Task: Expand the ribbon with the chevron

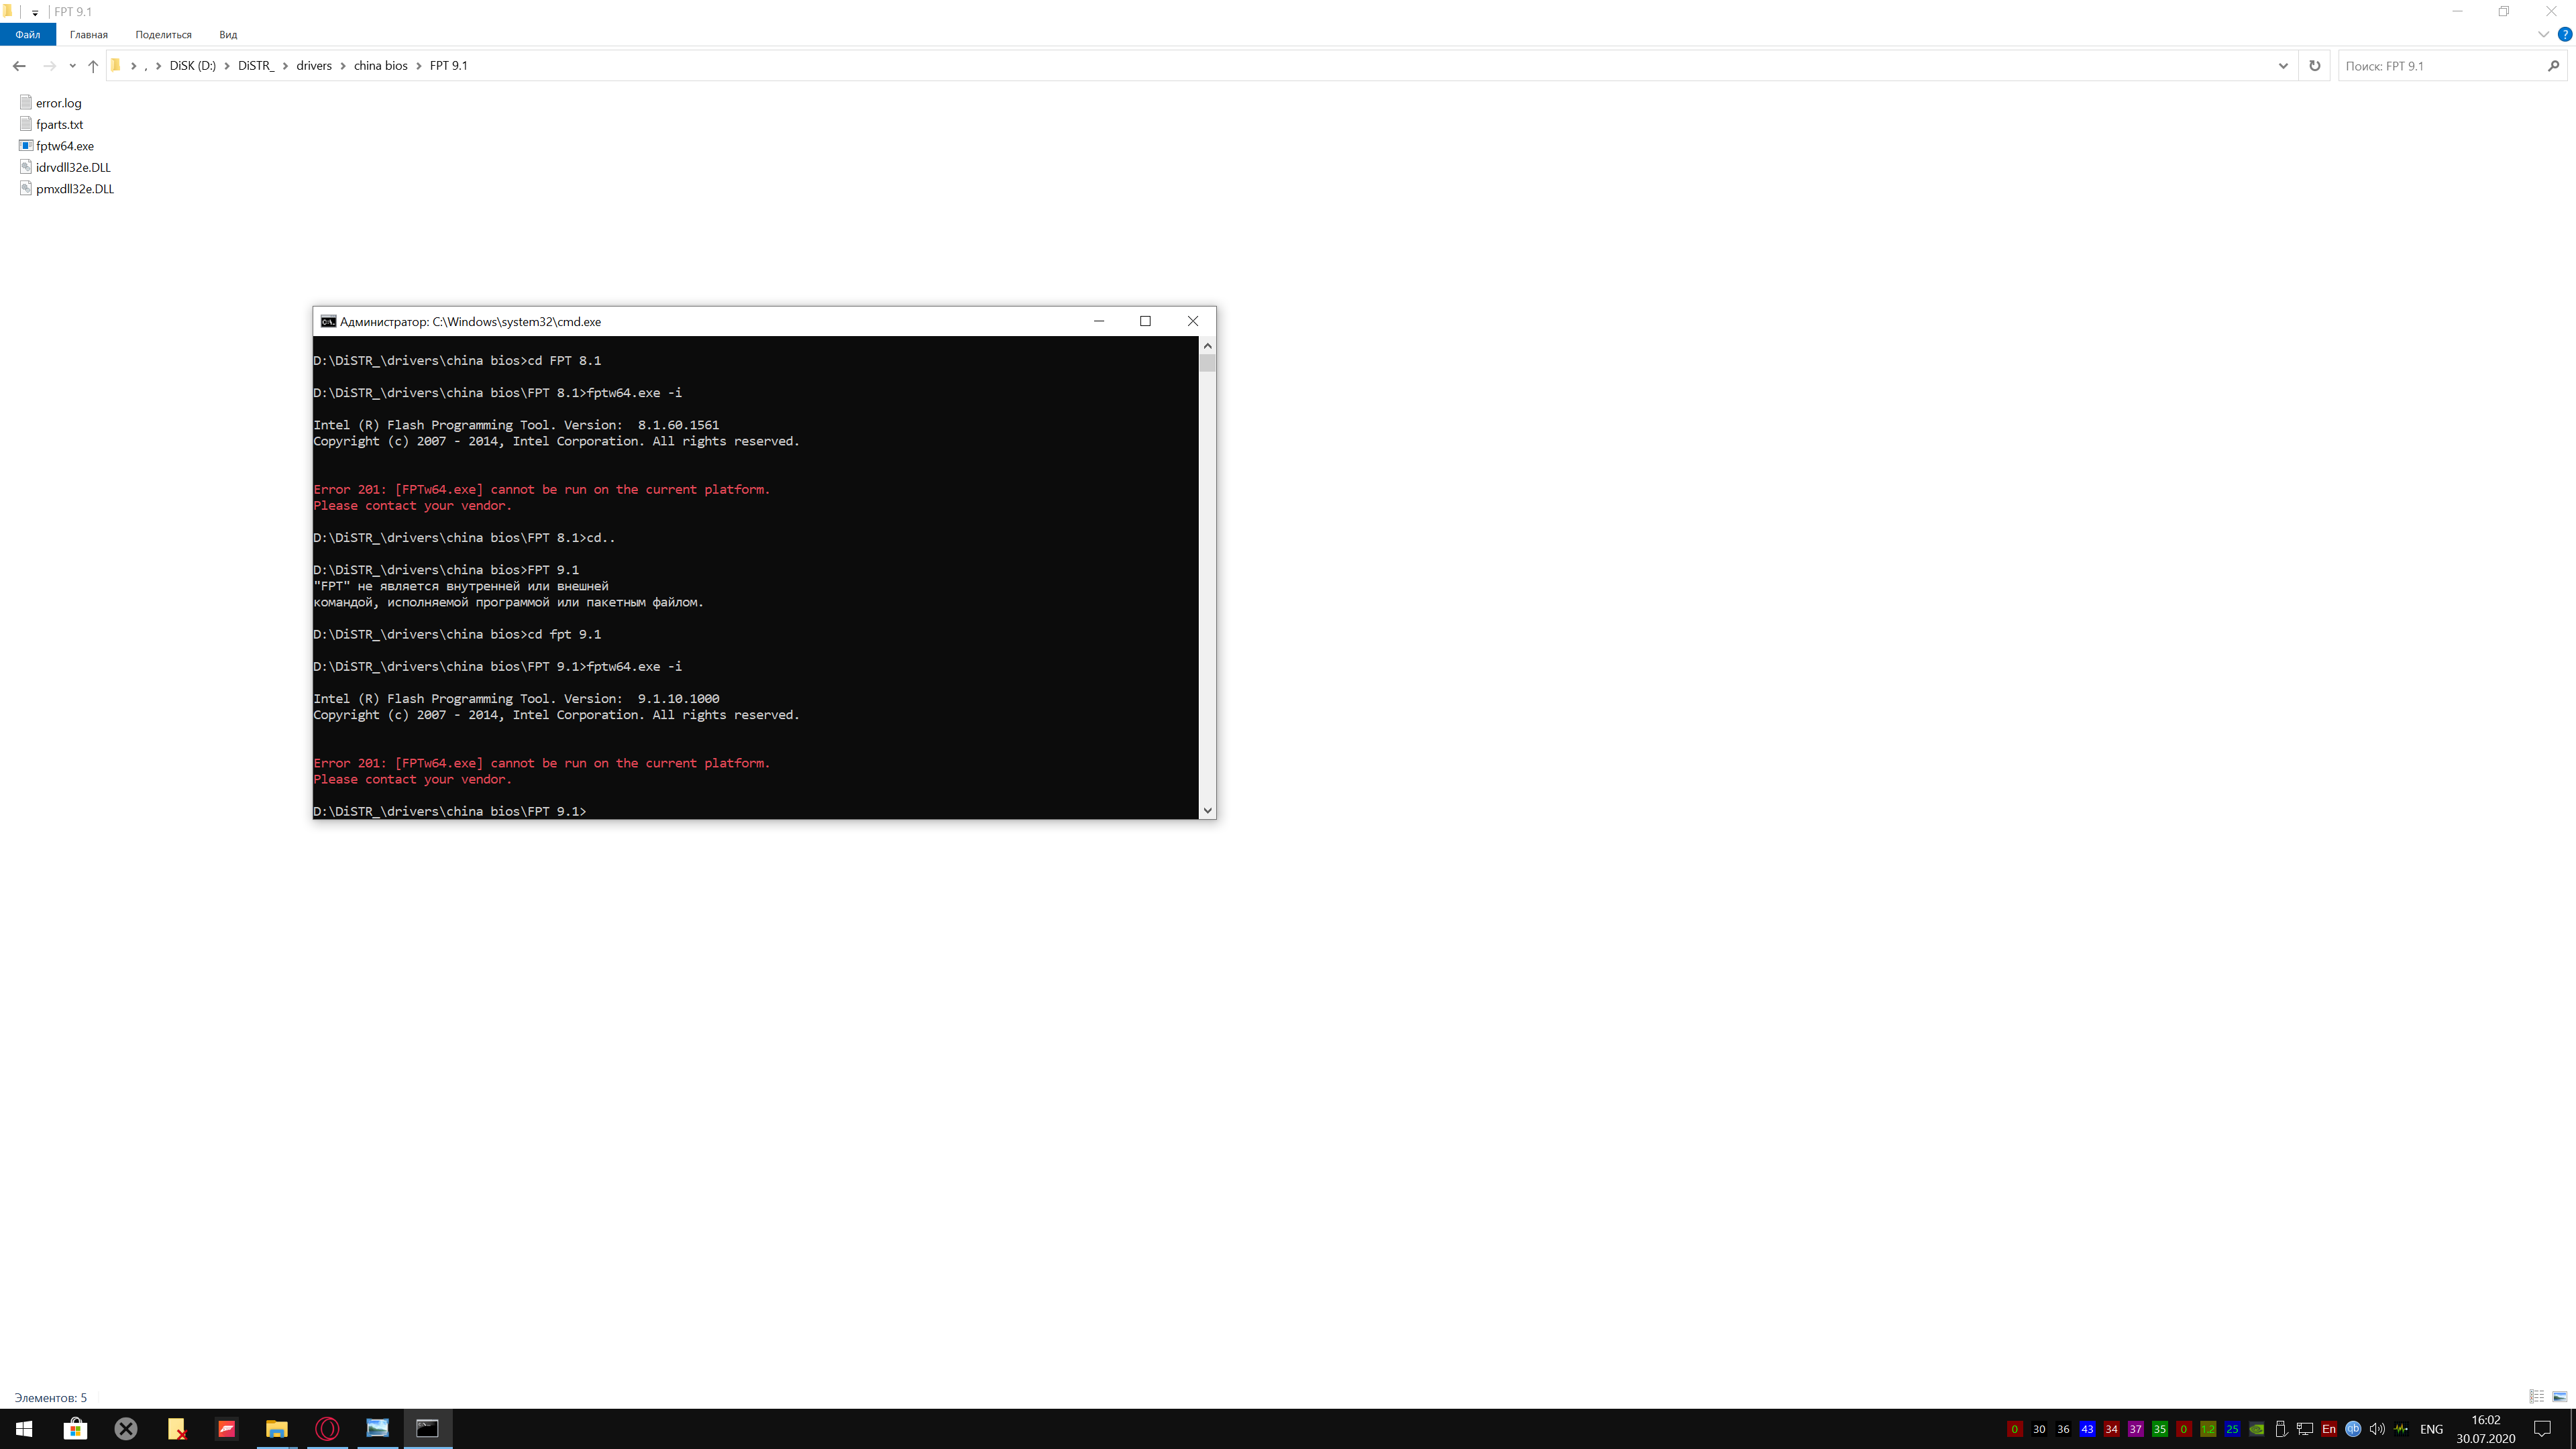Action: (2543, 34)
